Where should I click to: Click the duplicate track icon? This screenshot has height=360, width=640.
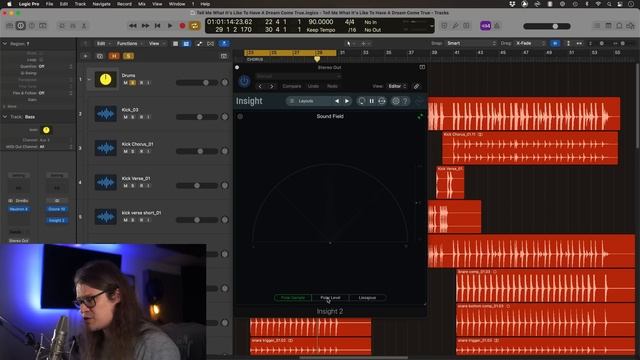pos(100,56)
